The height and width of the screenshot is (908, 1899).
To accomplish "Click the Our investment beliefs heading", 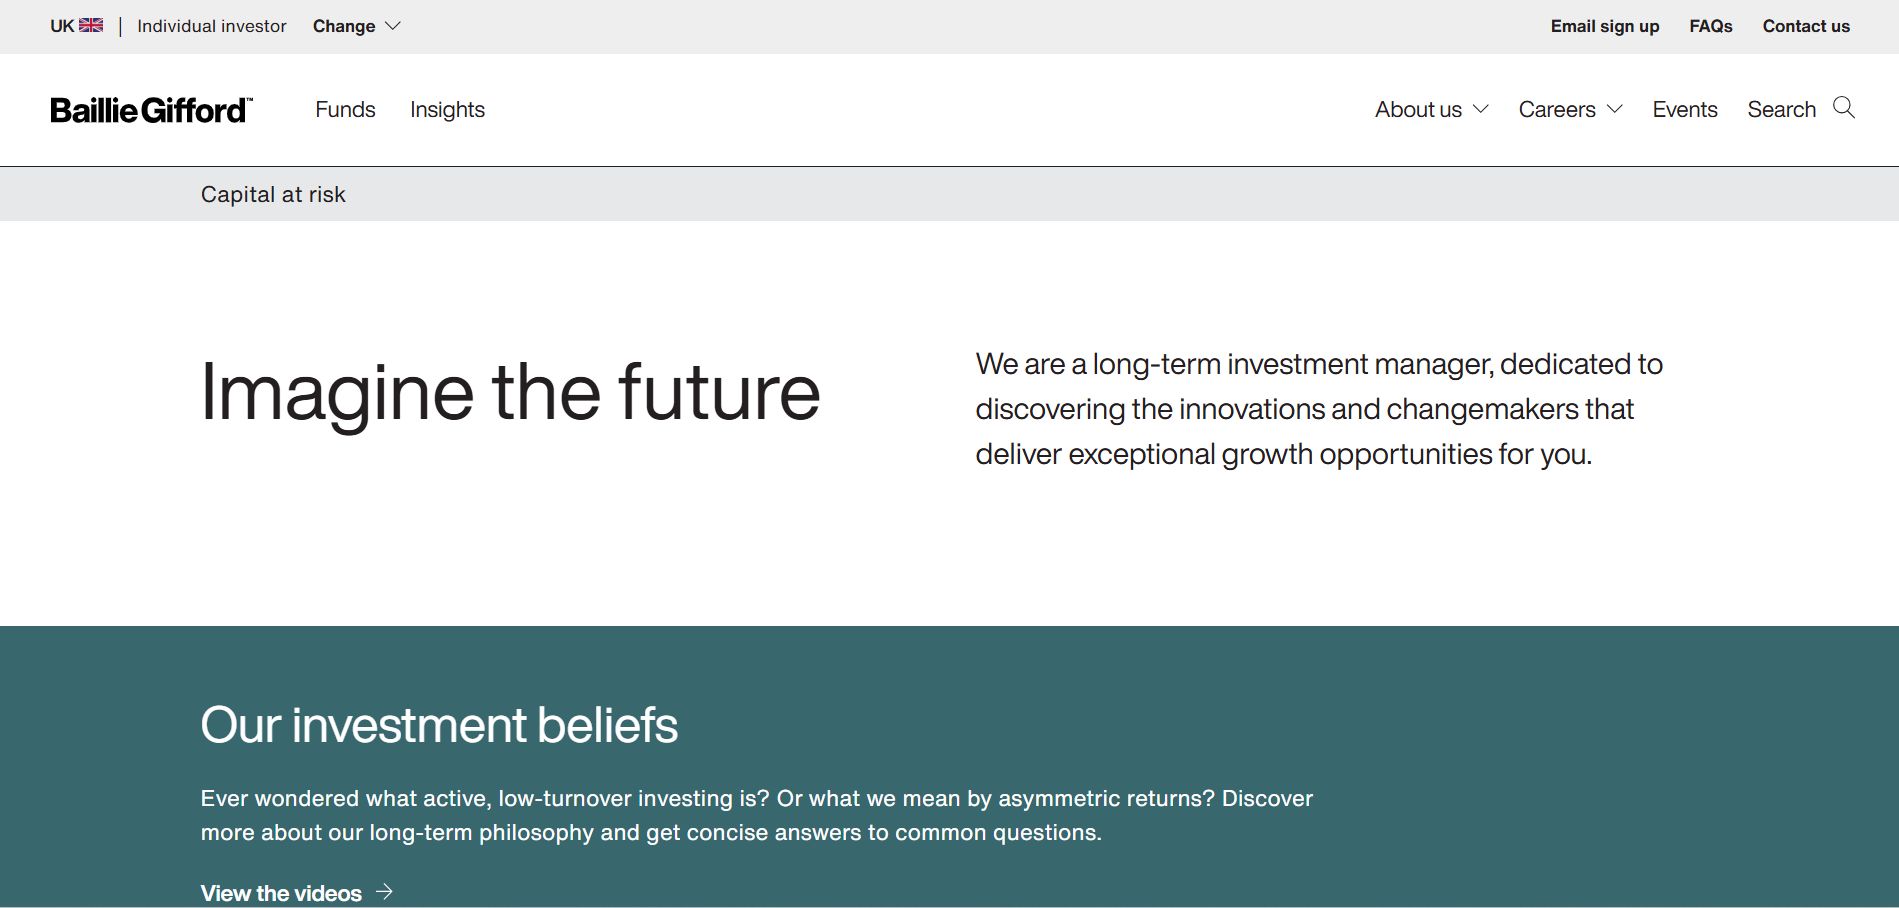I will click(439, 725).
